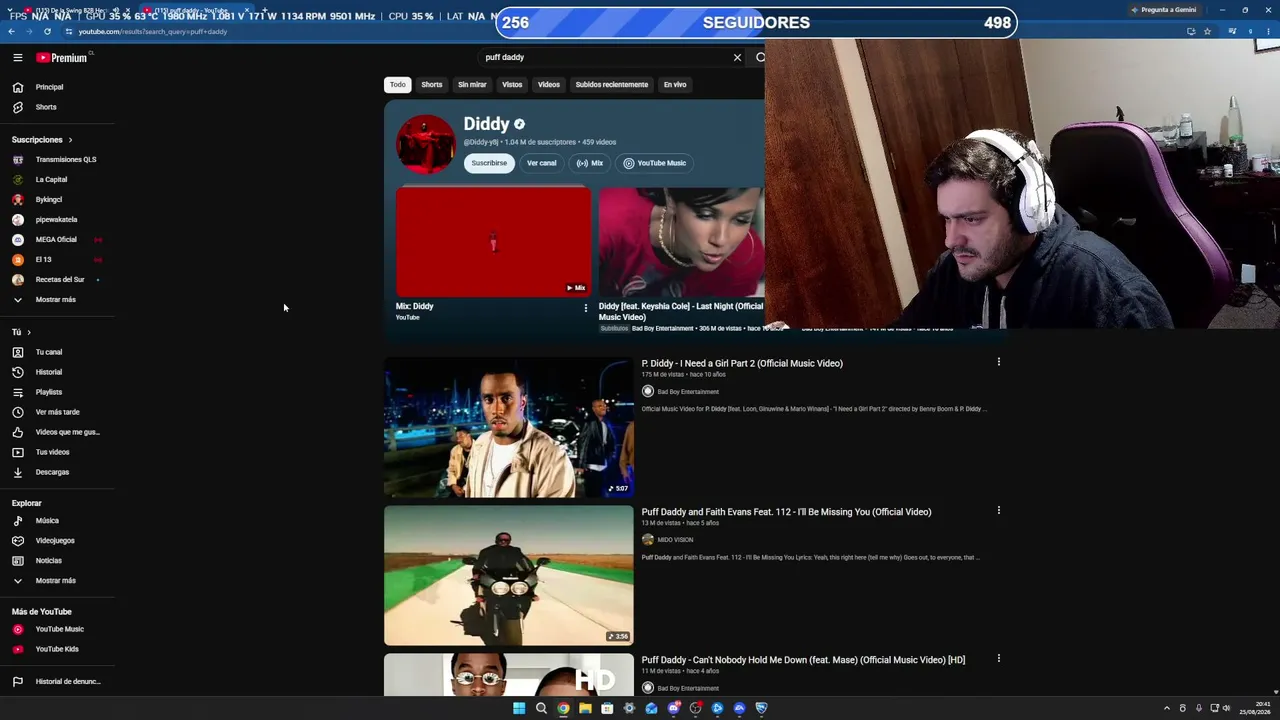Viewport: 1280px width, 720px height.
Task: Clear the search box with the X
Action: click(x=737, y=58)
